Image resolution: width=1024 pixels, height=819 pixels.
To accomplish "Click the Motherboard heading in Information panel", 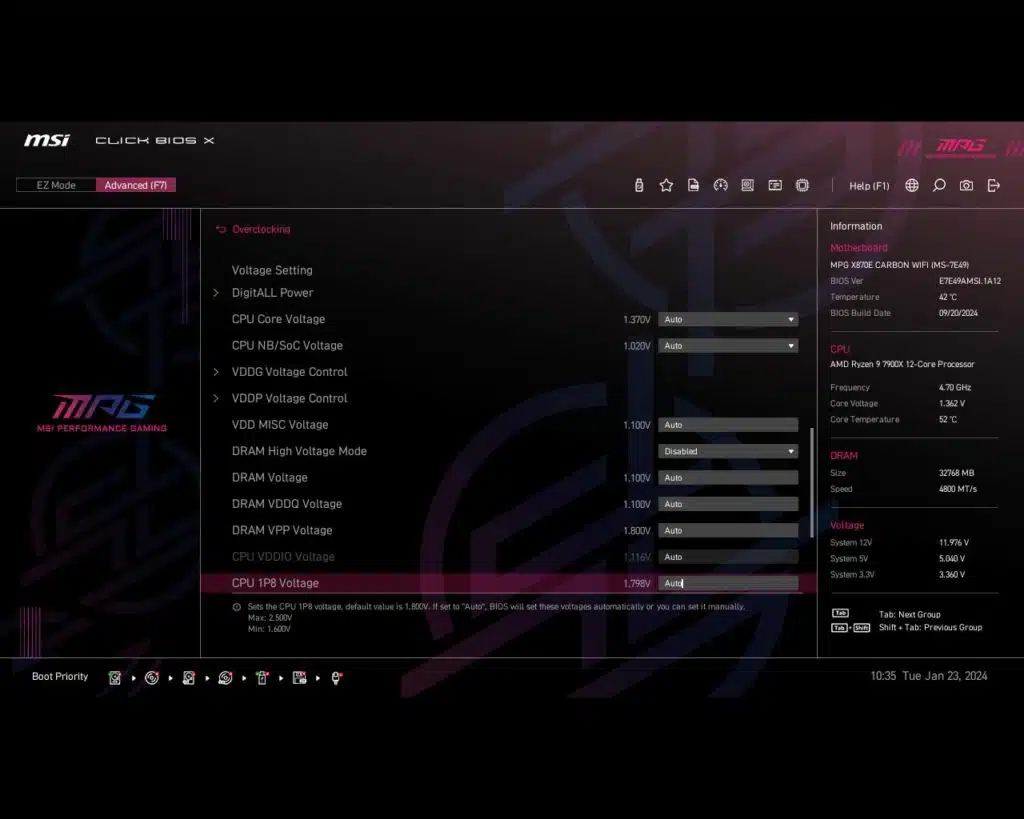I will tap(859, 248).
